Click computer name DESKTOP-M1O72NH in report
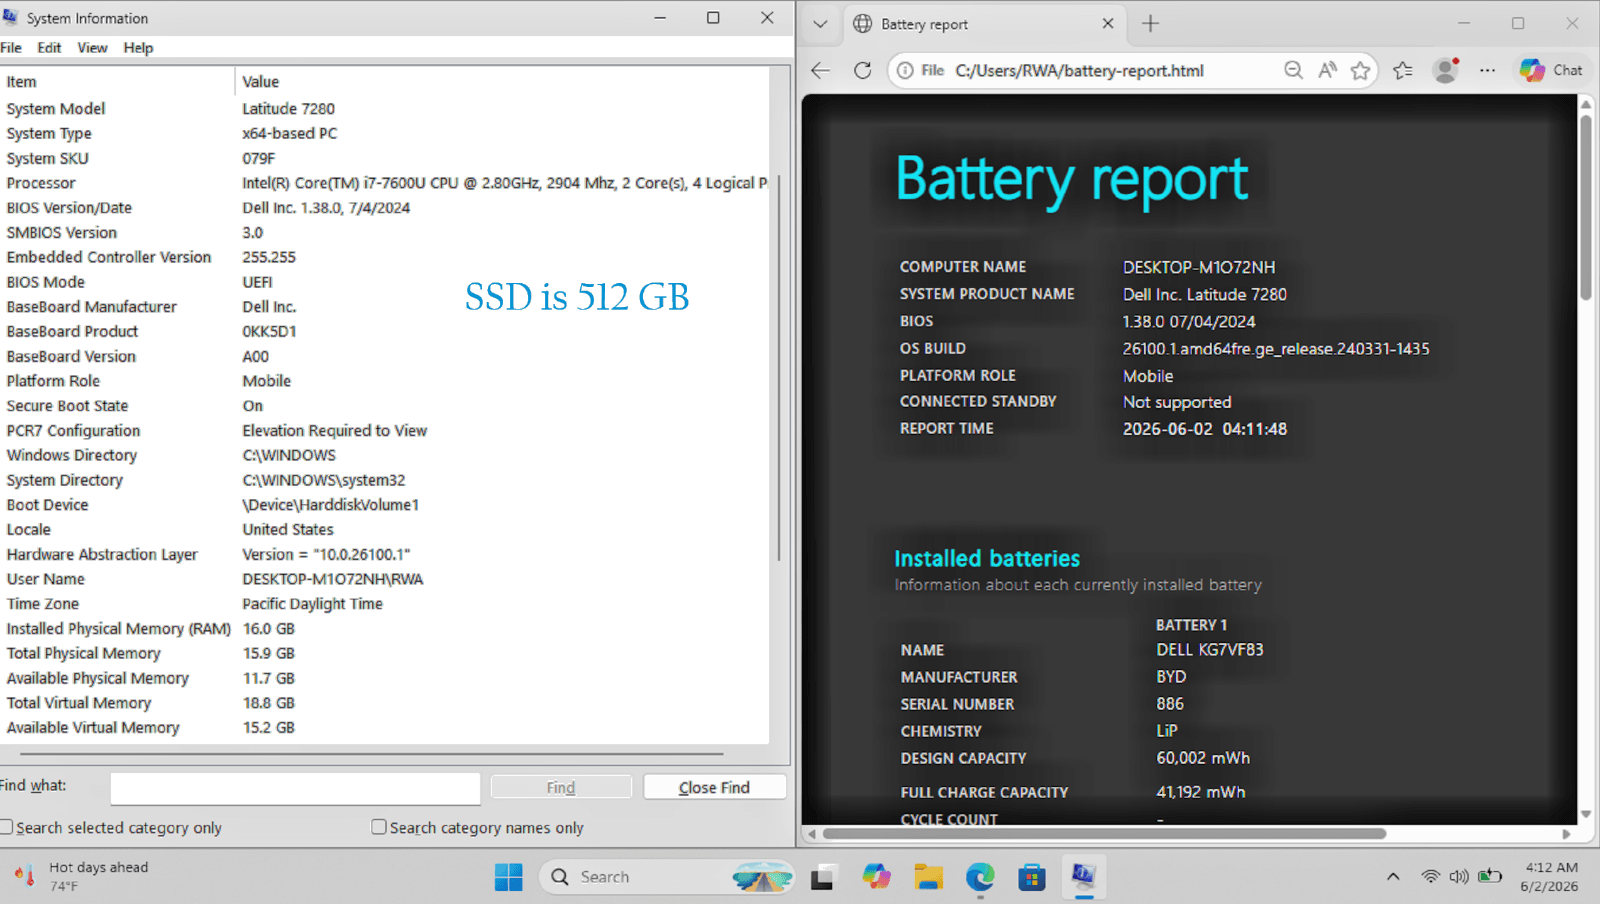1600x904 pixels. 1199,267
